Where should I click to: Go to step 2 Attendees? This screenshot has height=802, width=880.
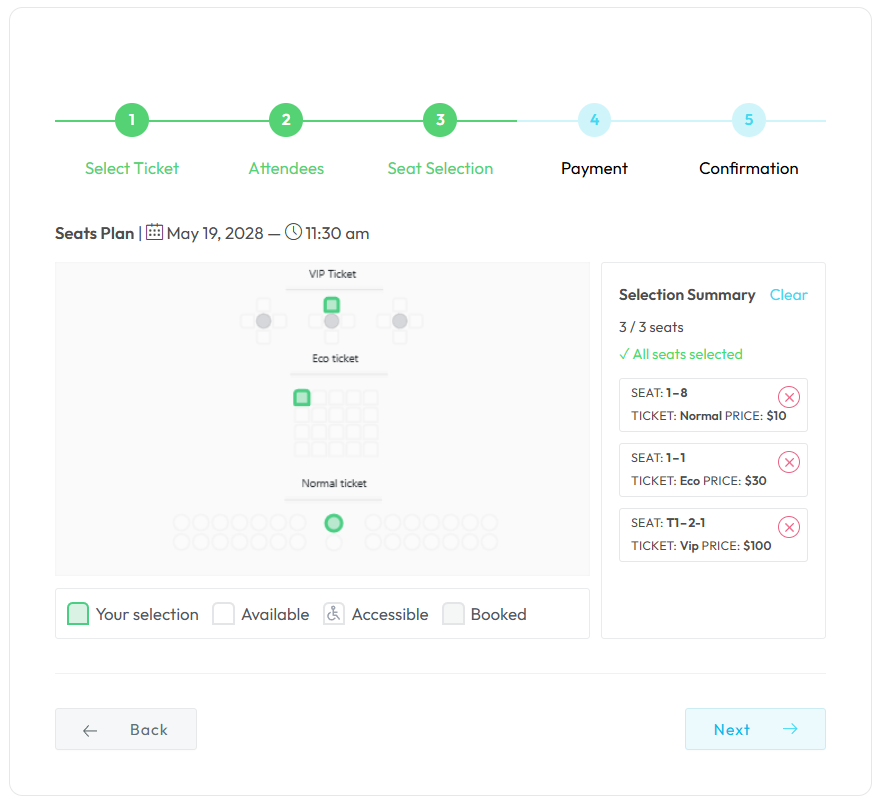[x=286, y=120]
